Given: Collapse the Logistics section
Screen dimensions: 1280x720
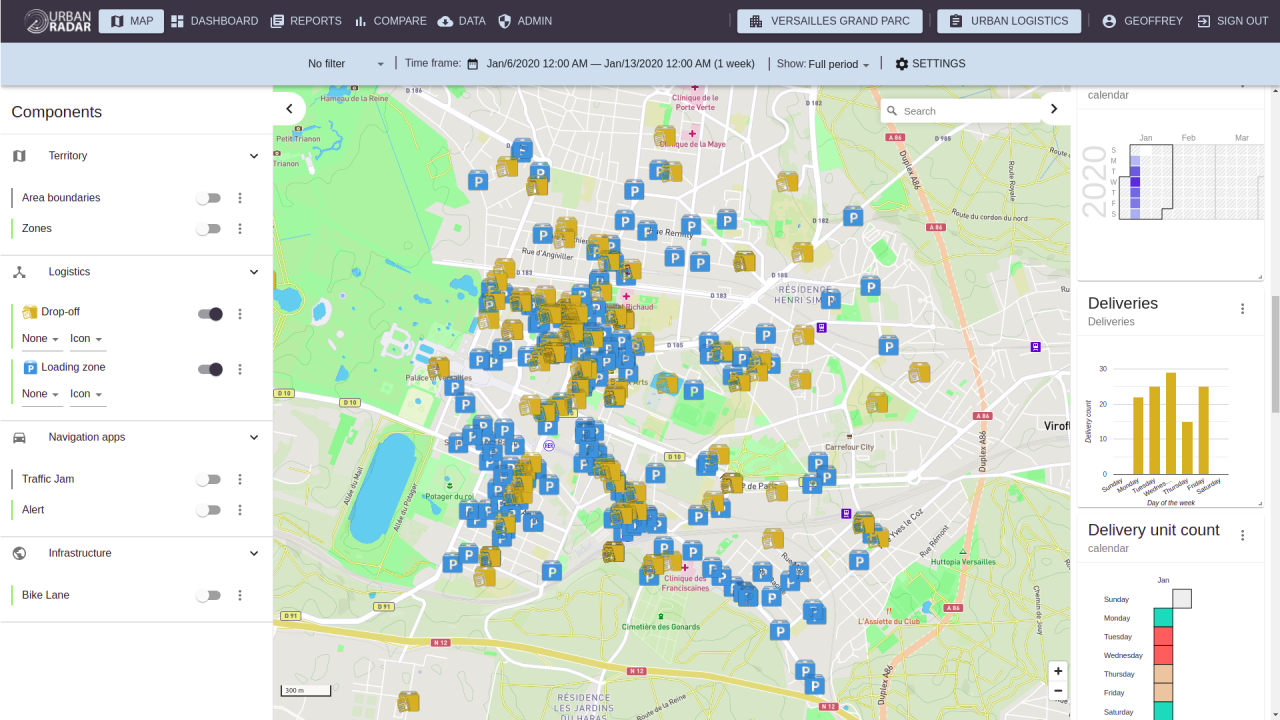Looking at the screenshot, I should tap(254, 272).
